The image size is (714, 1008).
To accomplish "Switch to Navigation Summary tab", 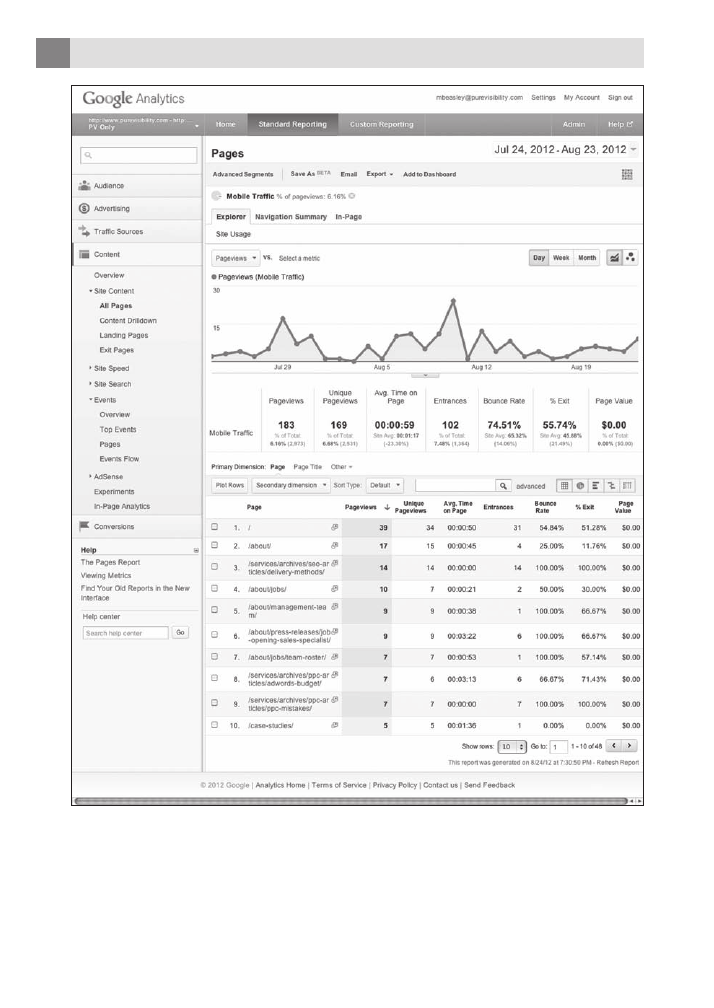I will coord(290,216).
